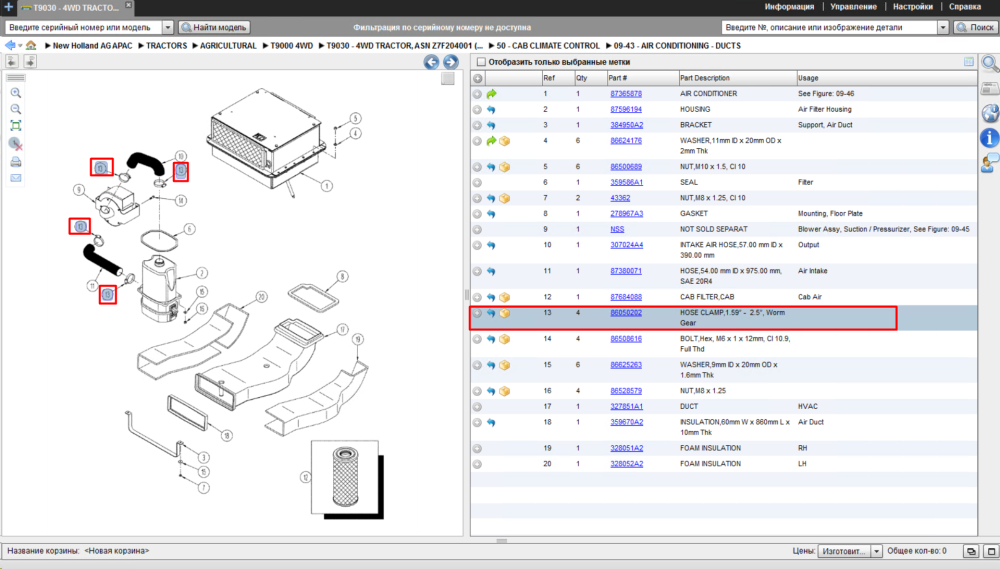Click the part number search input field
Viewport: 1000px width, 569px height.
829,27
